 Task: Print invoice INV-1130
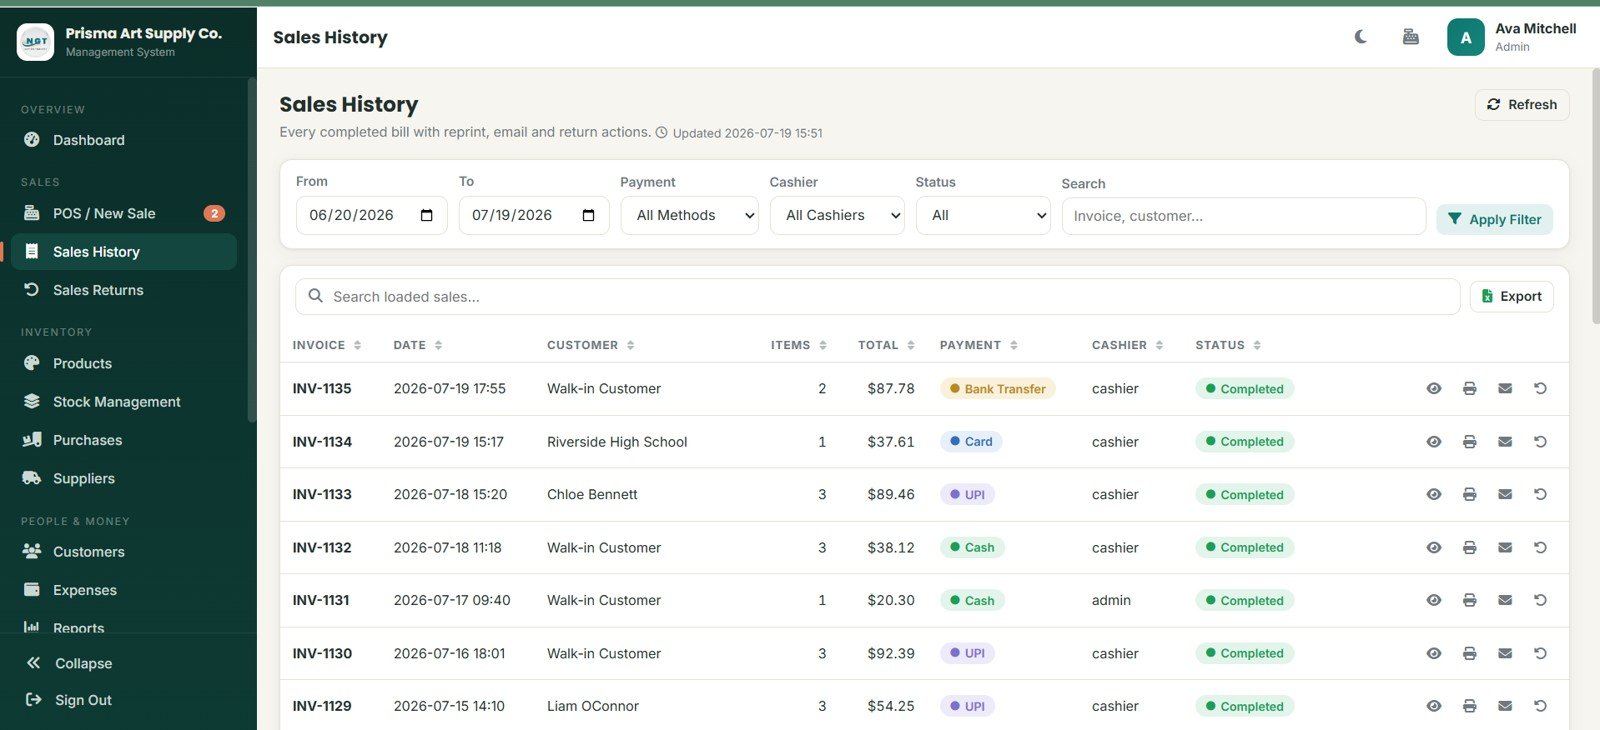point(1469,654)
